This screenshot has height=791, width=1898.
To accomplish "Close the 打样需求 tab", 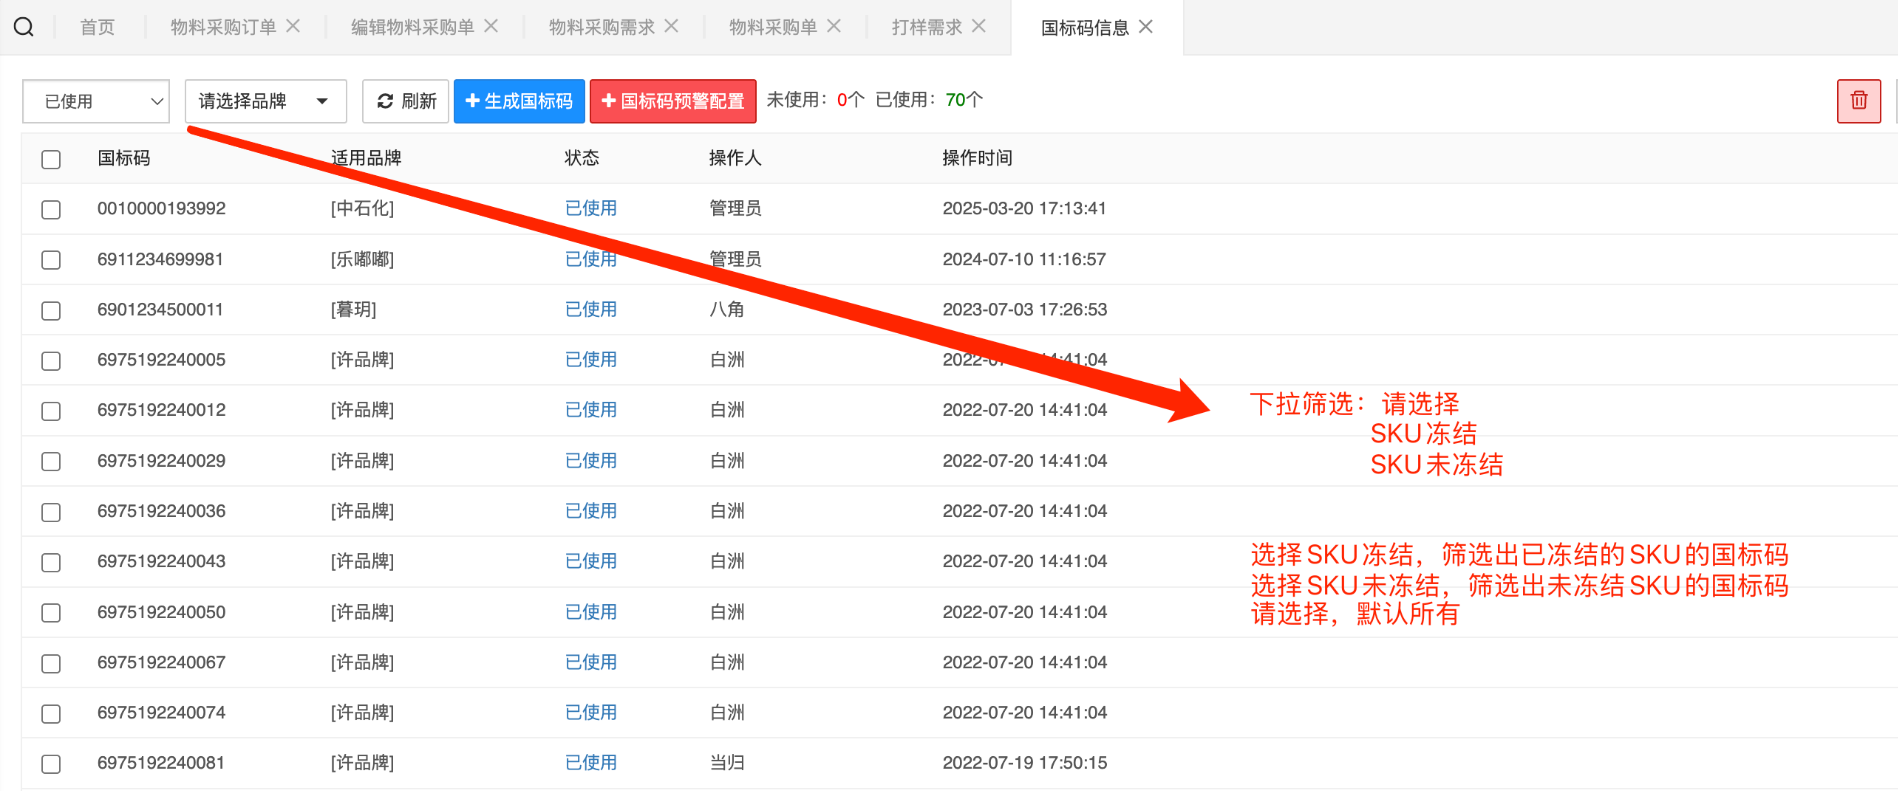I will [x=979, y=26].
